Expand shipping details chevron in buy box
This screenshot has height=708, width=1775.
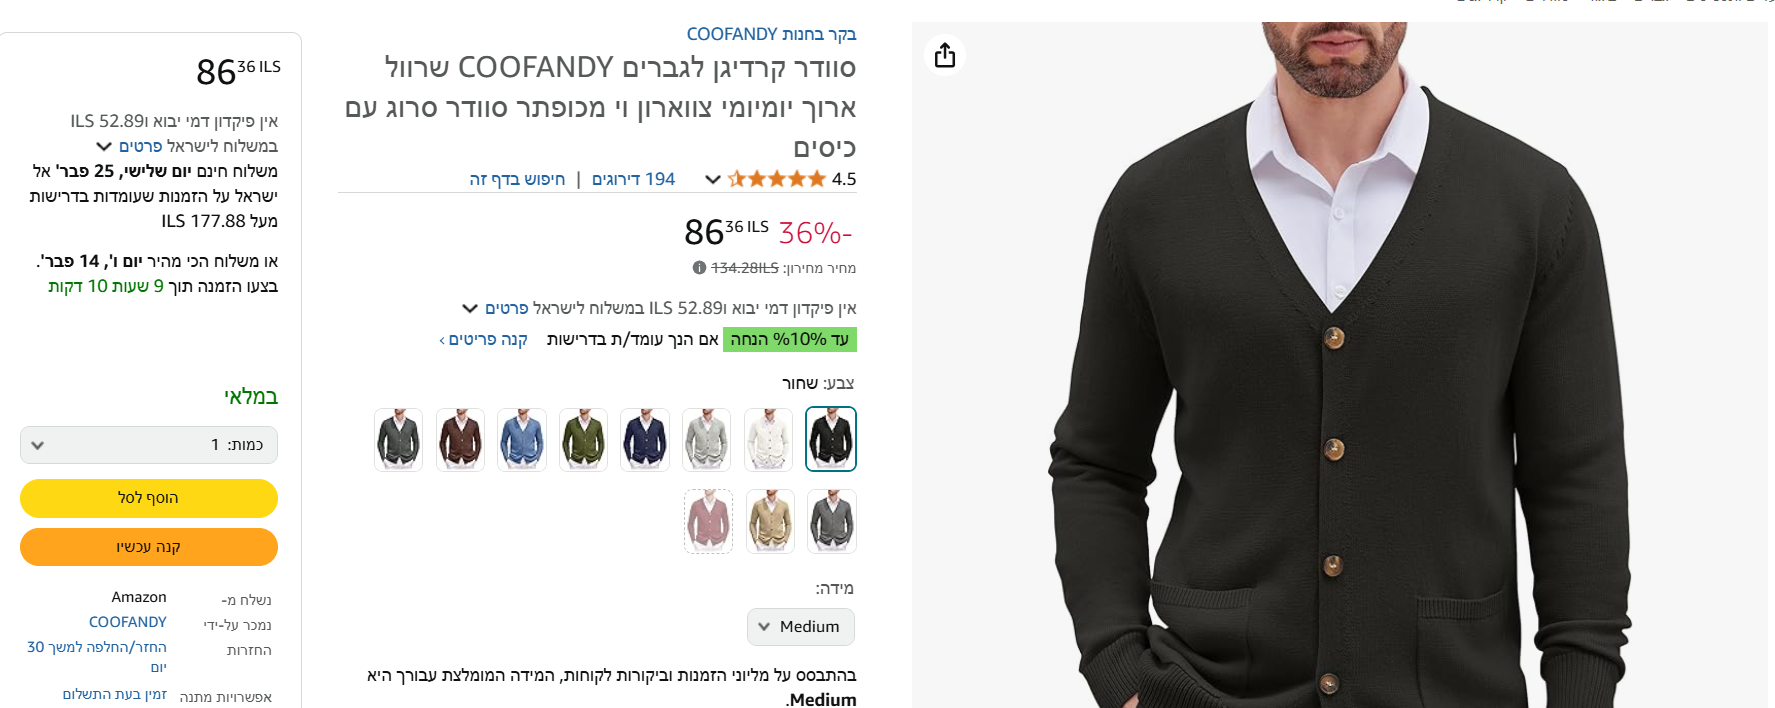point(103,146)
